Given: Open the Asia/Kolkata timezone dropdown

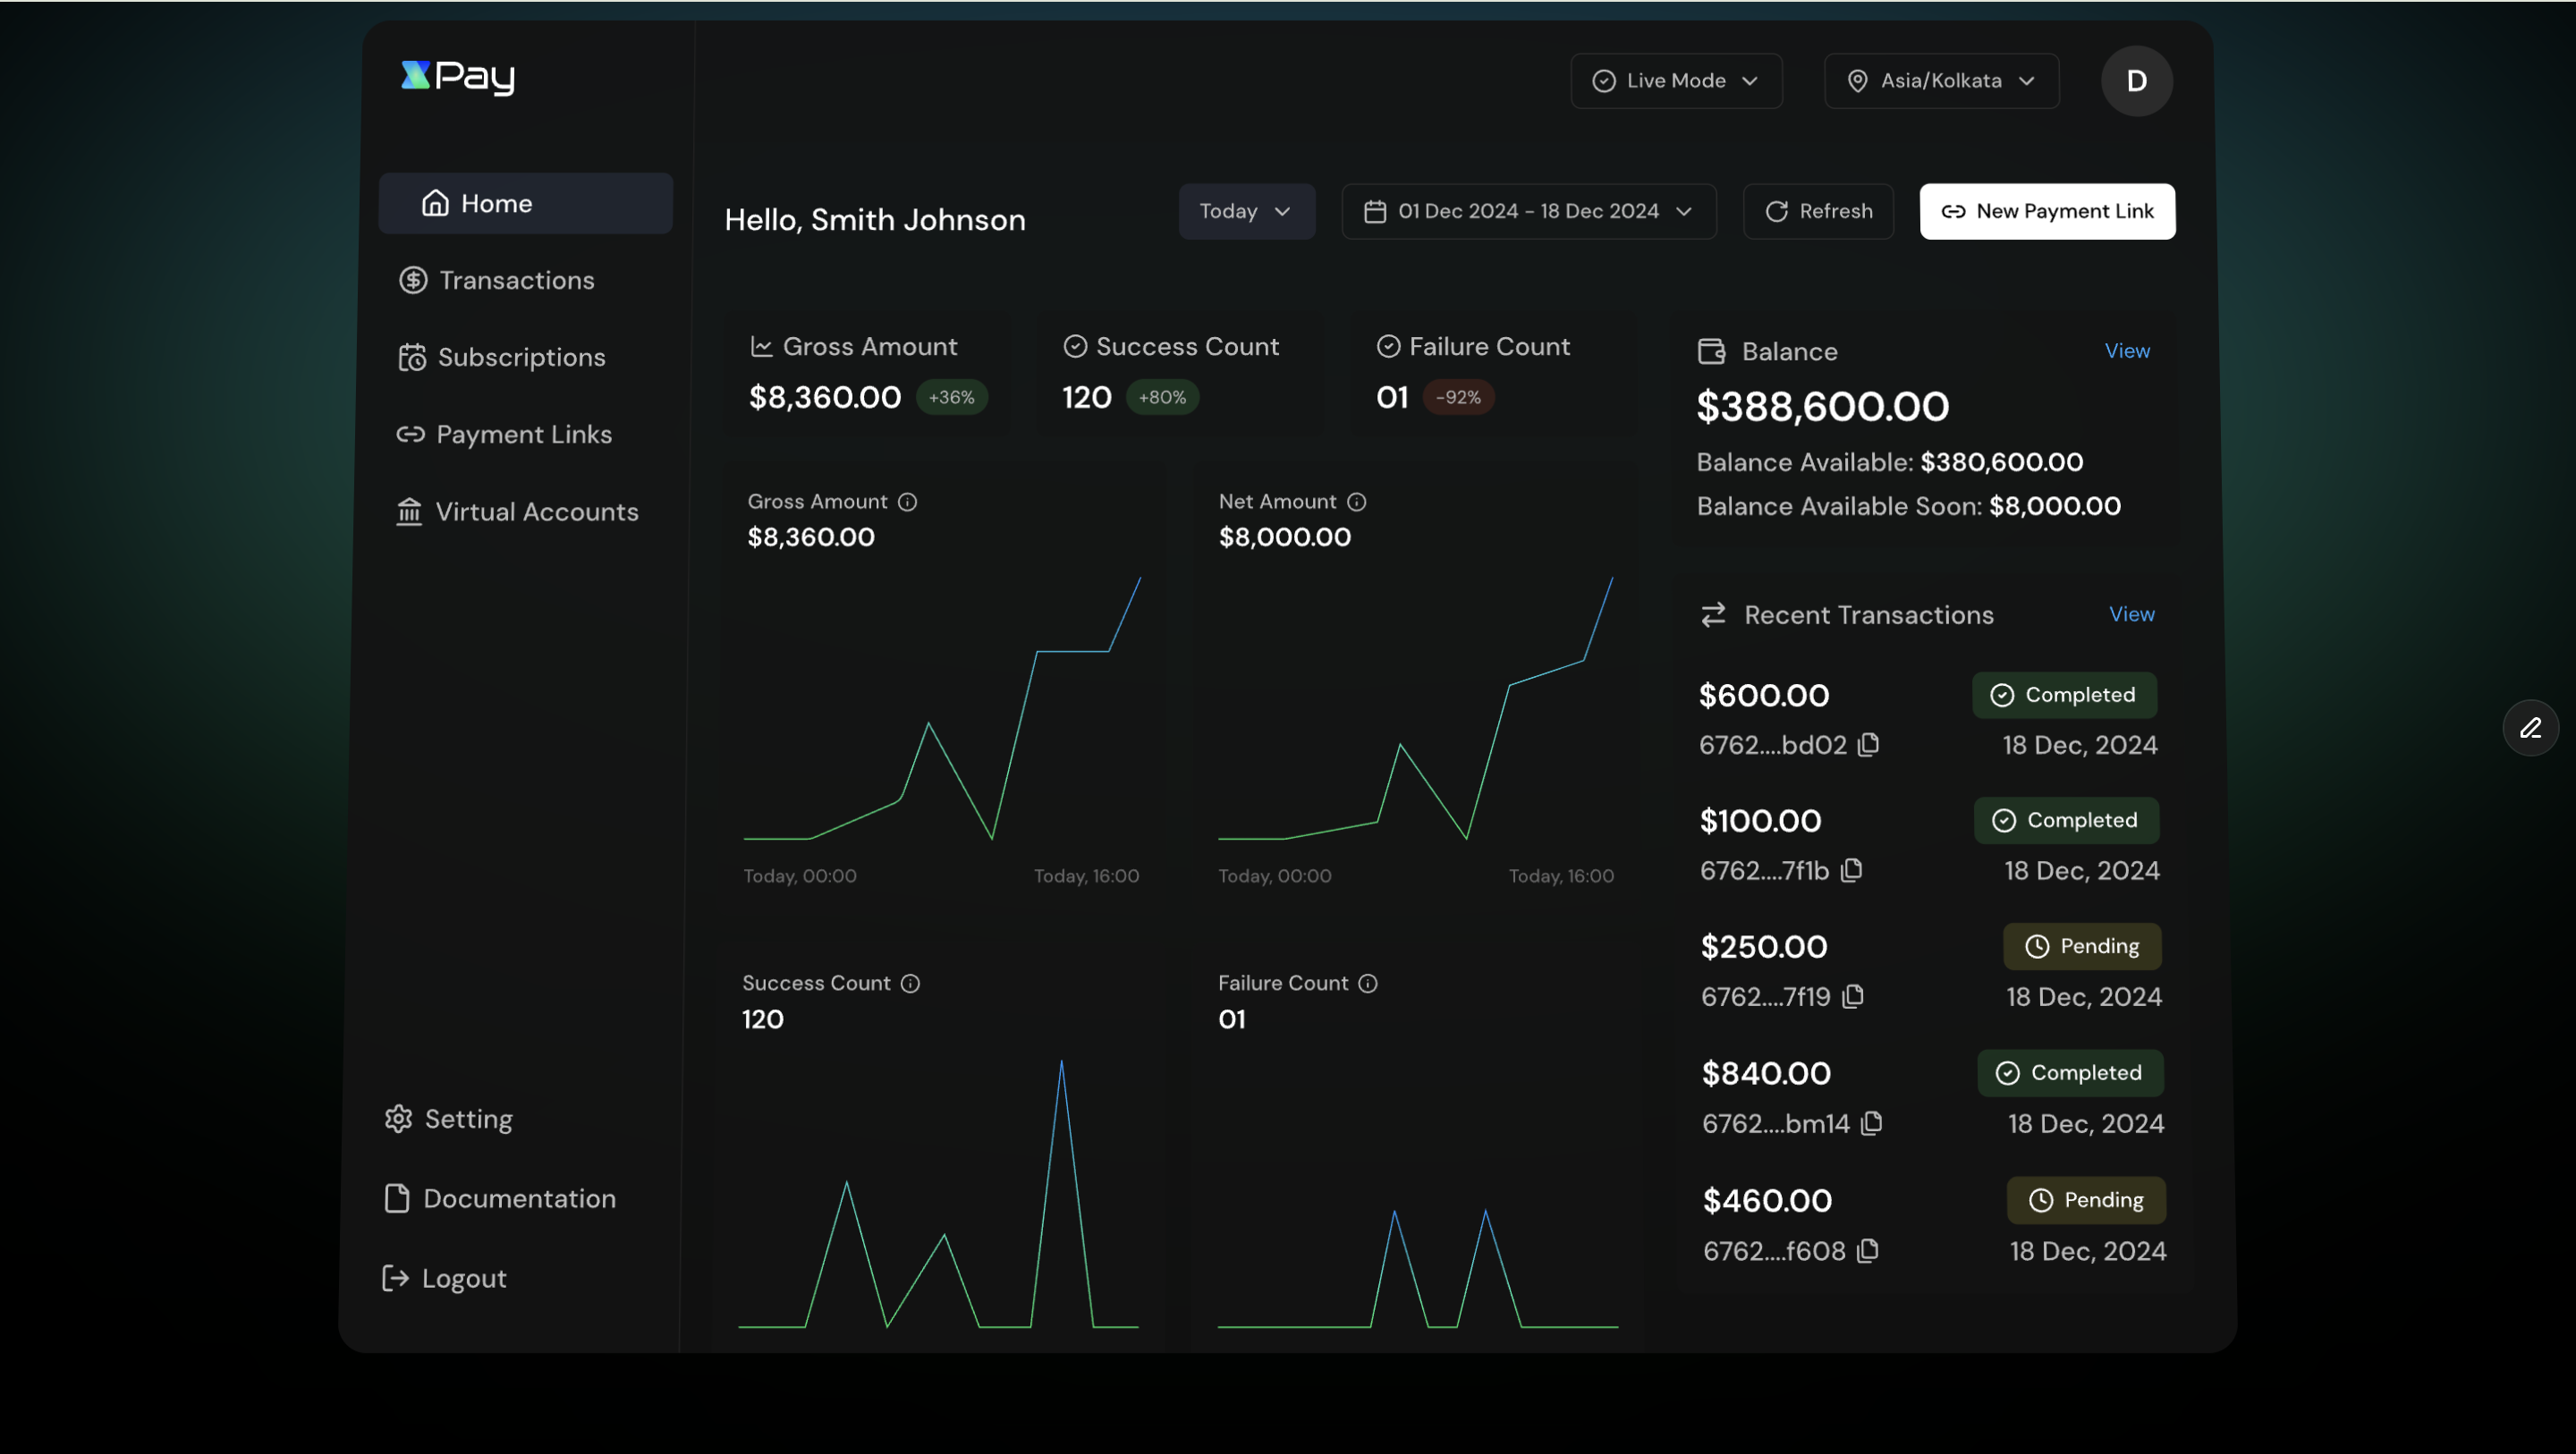Looking at the screenshot, I should (1940, 81).
